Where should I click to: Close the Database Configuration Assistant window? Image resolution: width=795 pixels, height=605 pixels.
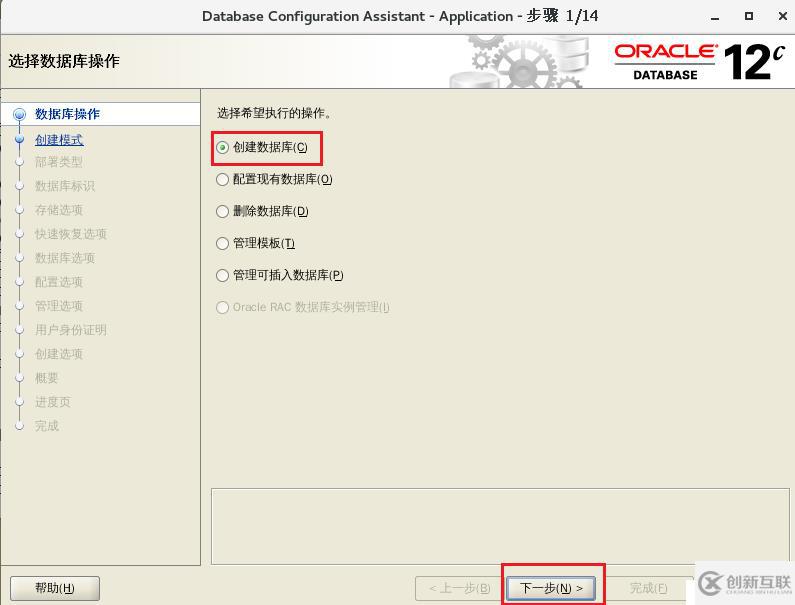pyautogui.click(x=783, y=16)
